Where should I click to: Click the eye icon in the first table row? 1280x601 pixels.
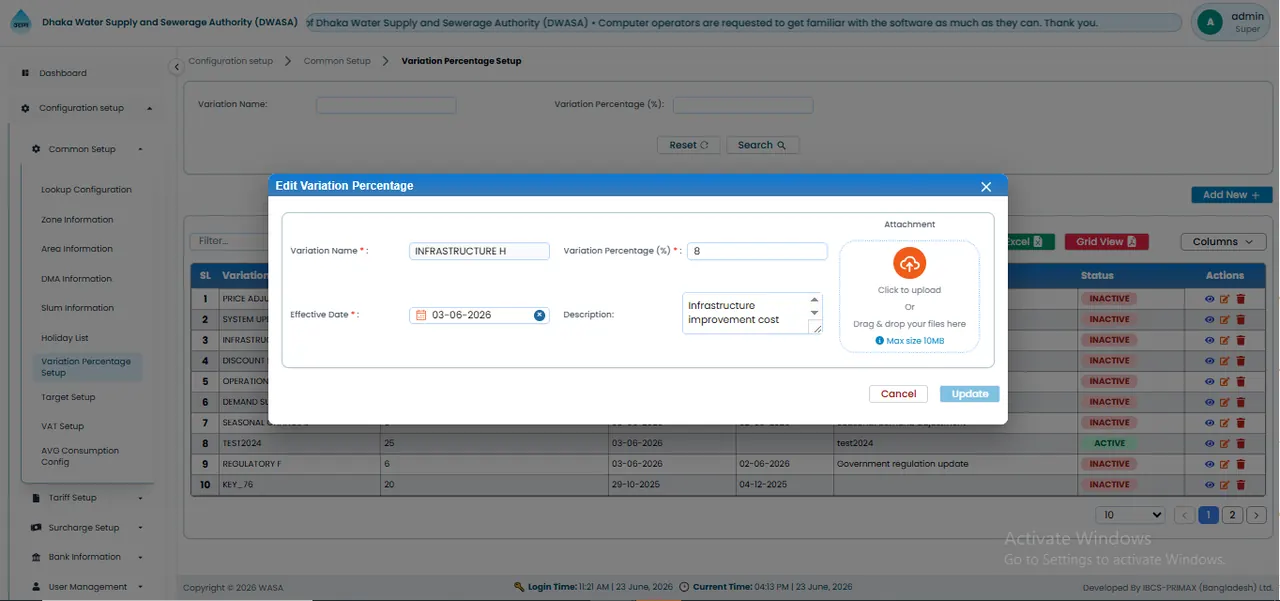point(1210,299)
